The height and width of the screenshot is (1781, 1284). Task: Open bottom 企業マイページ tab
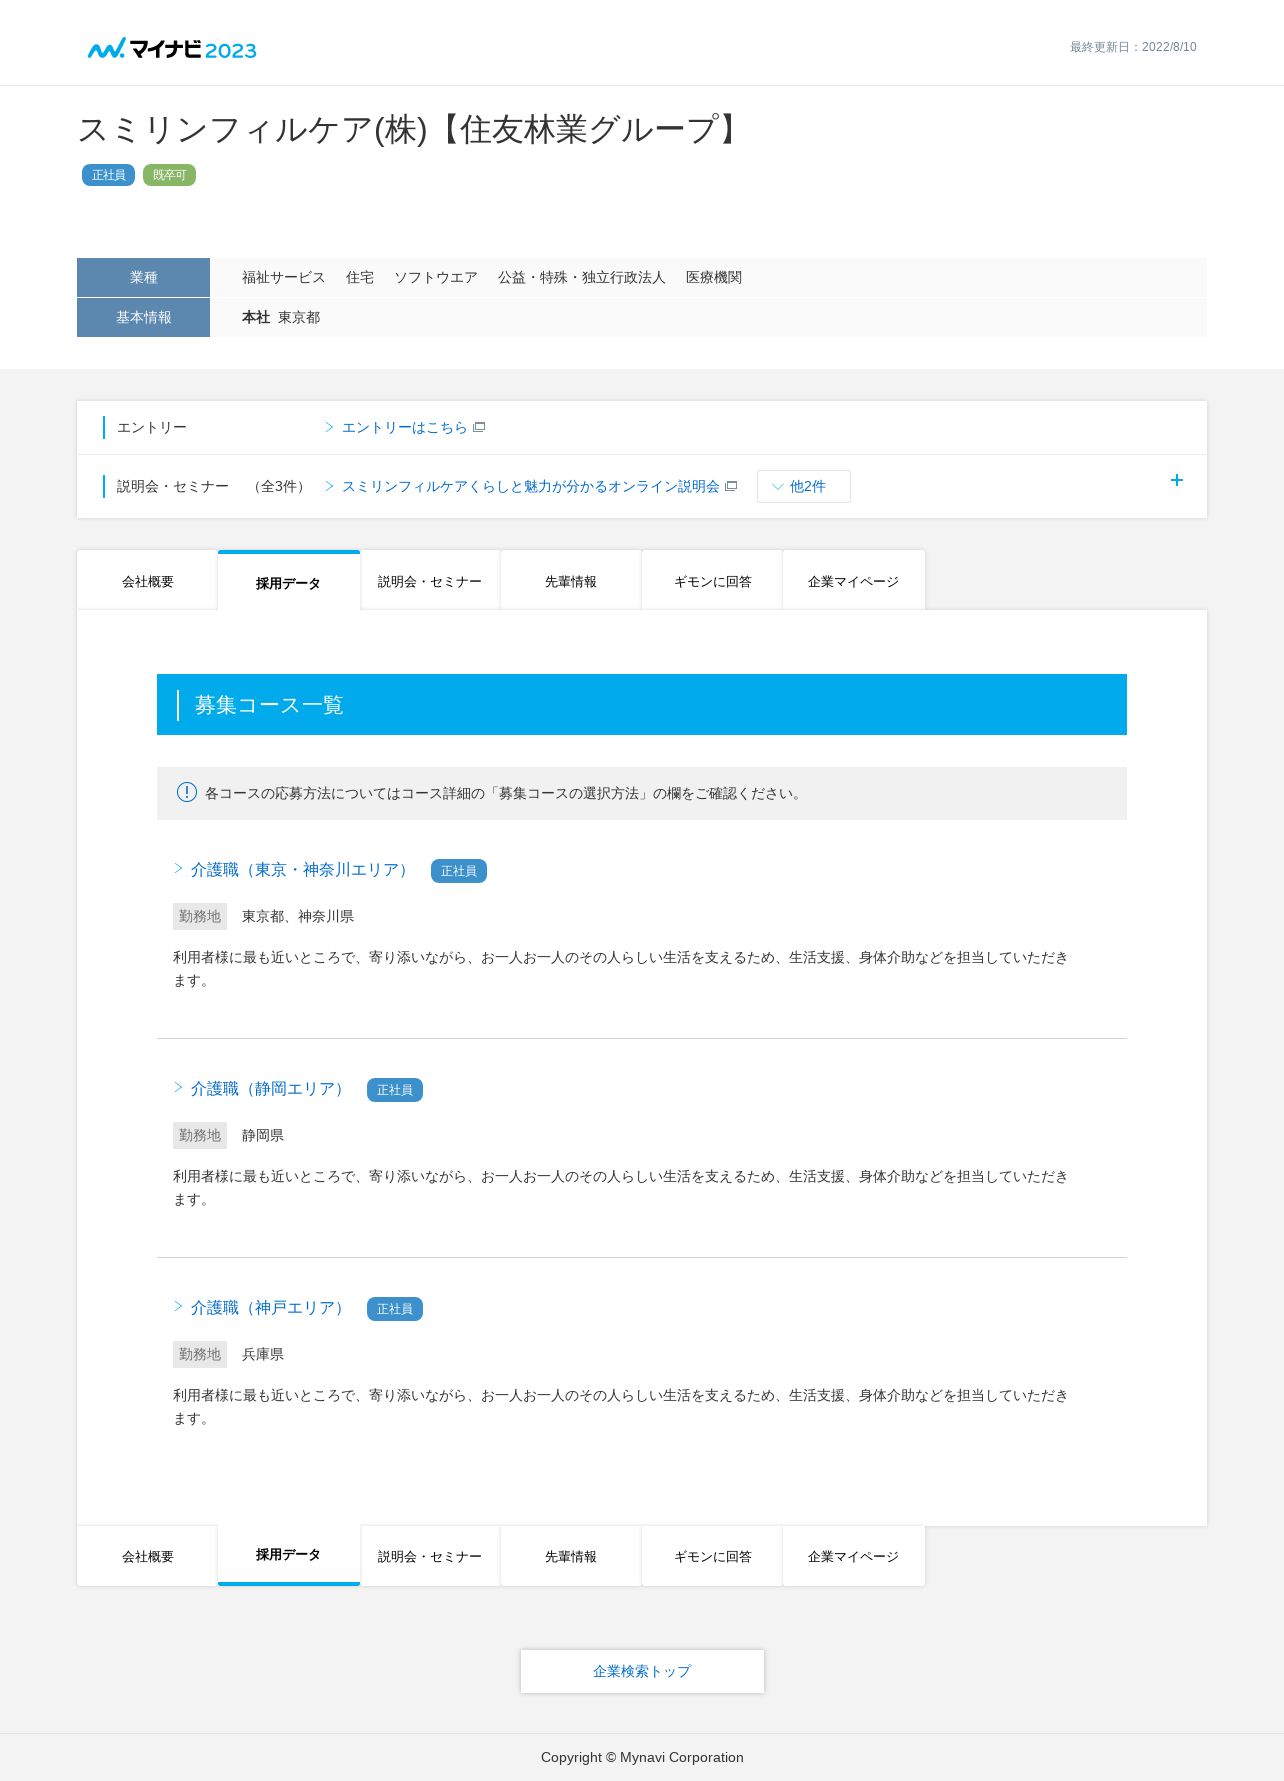(853, 1556)
